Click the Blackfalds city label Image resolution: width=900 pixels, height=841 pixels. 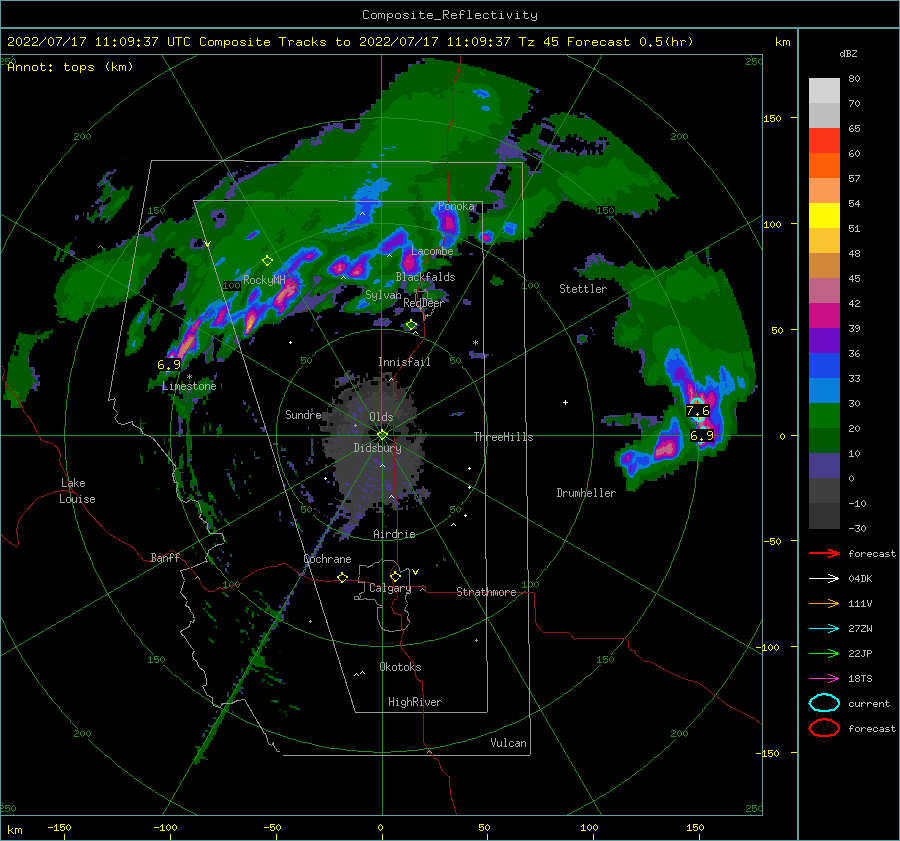pos(425,277)
